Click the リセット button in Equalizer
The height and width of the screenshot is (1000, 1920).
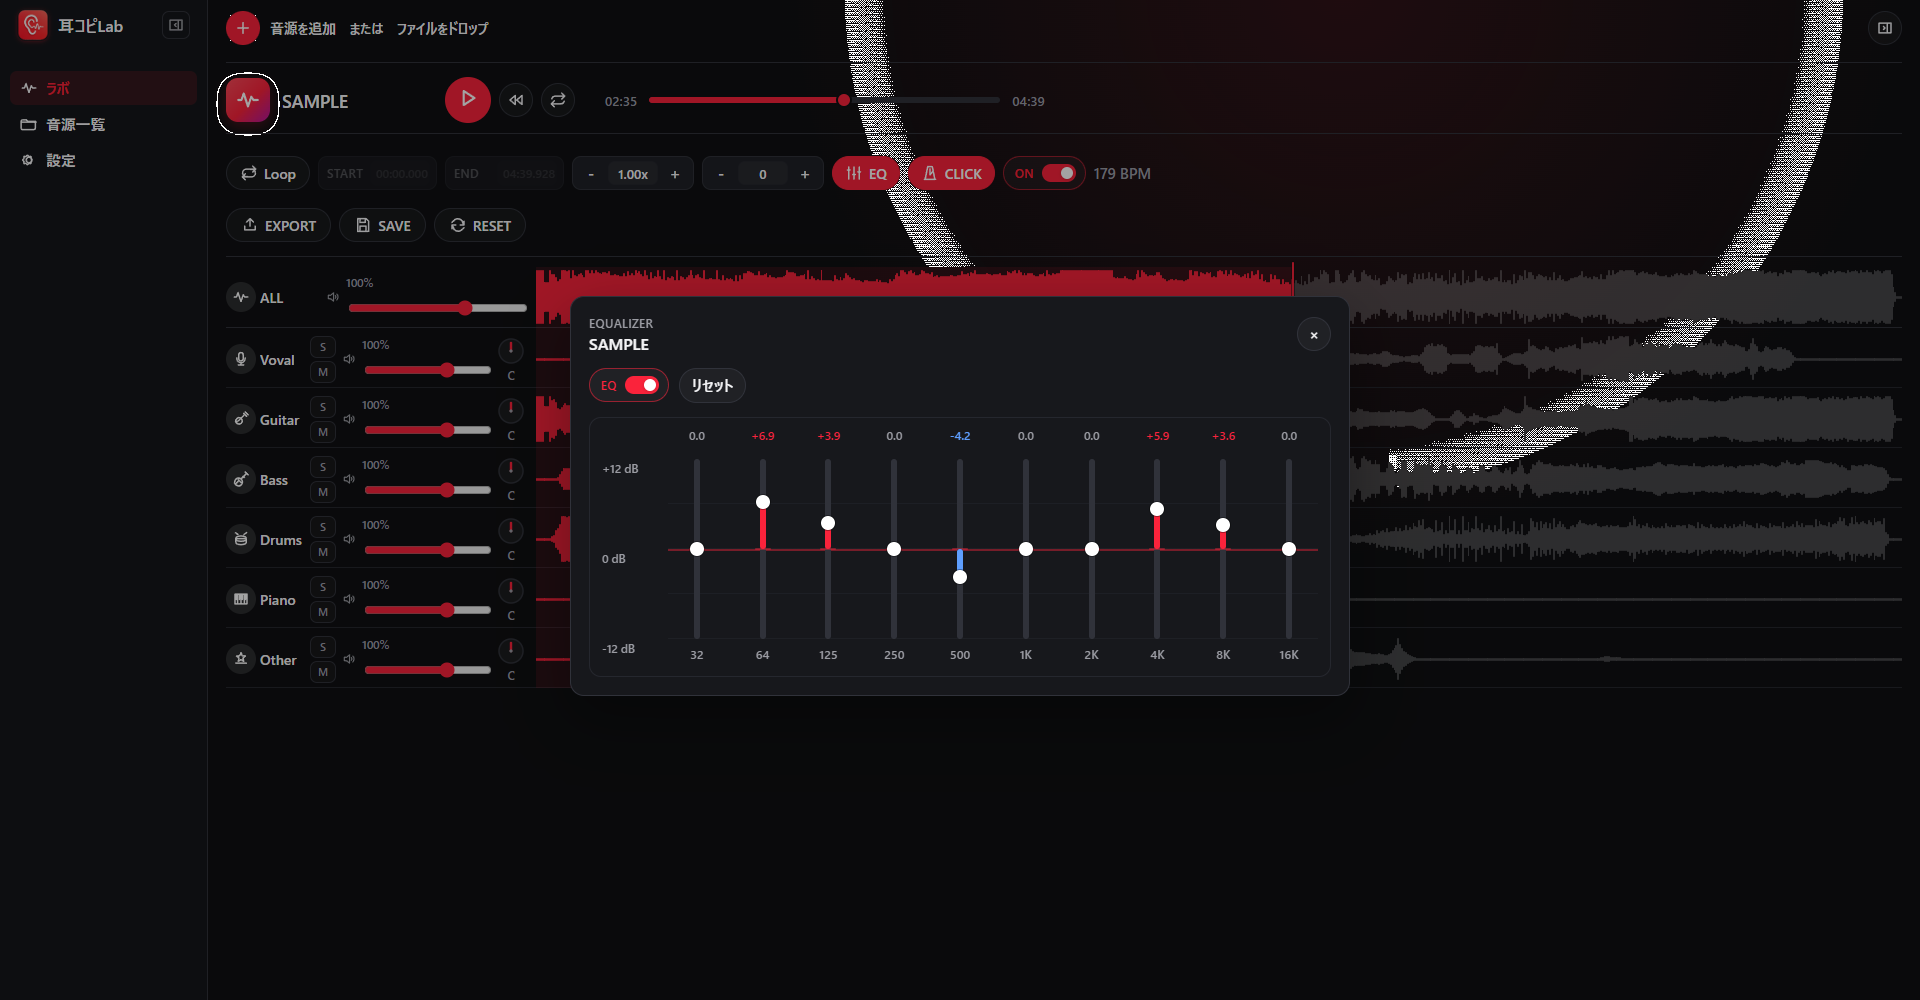(712, 385)
